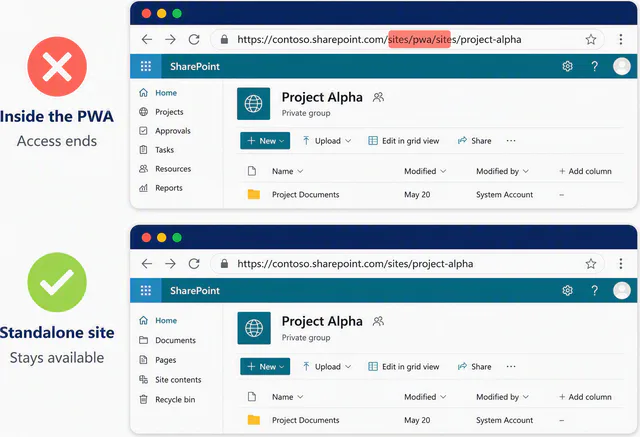Click Edit in grid view in standalone window

(x=404, y=366)
